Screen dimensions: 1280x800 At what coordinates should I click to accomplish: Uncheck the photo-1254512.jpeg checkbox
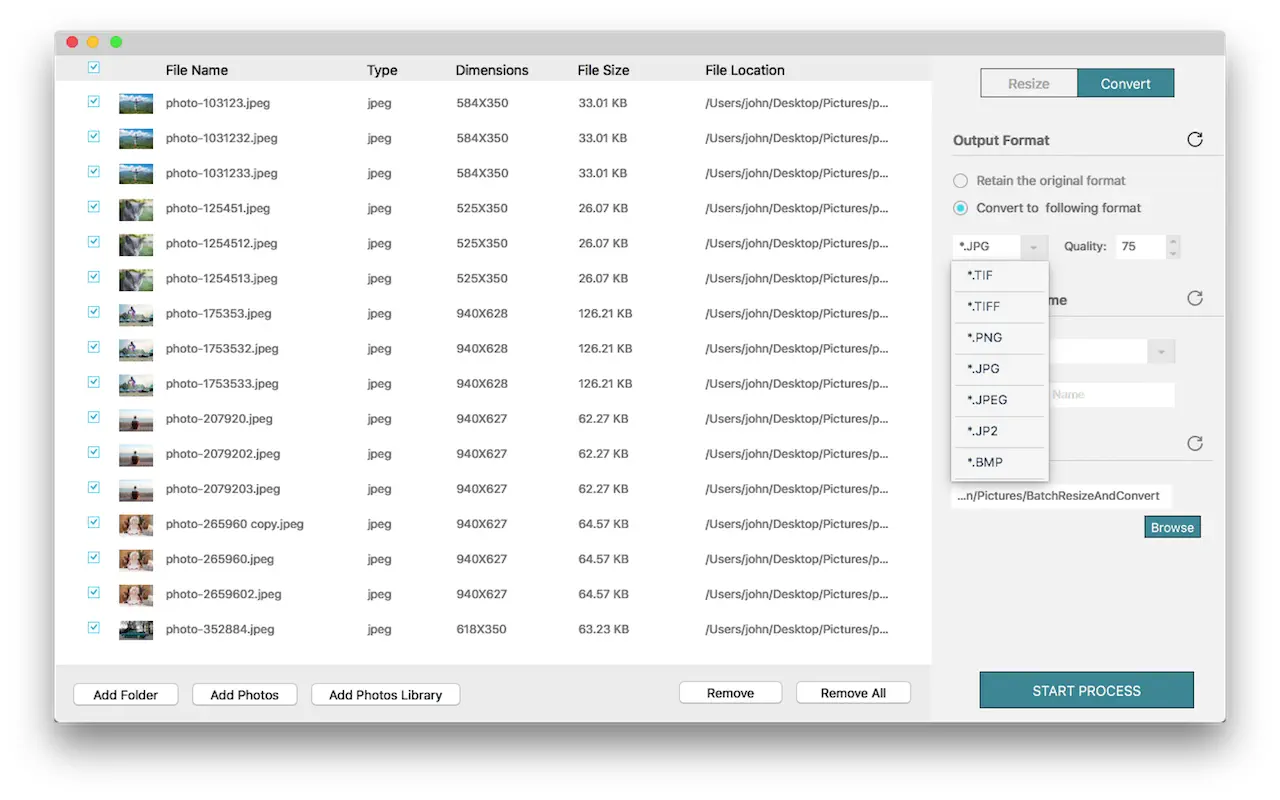[94, 242]
